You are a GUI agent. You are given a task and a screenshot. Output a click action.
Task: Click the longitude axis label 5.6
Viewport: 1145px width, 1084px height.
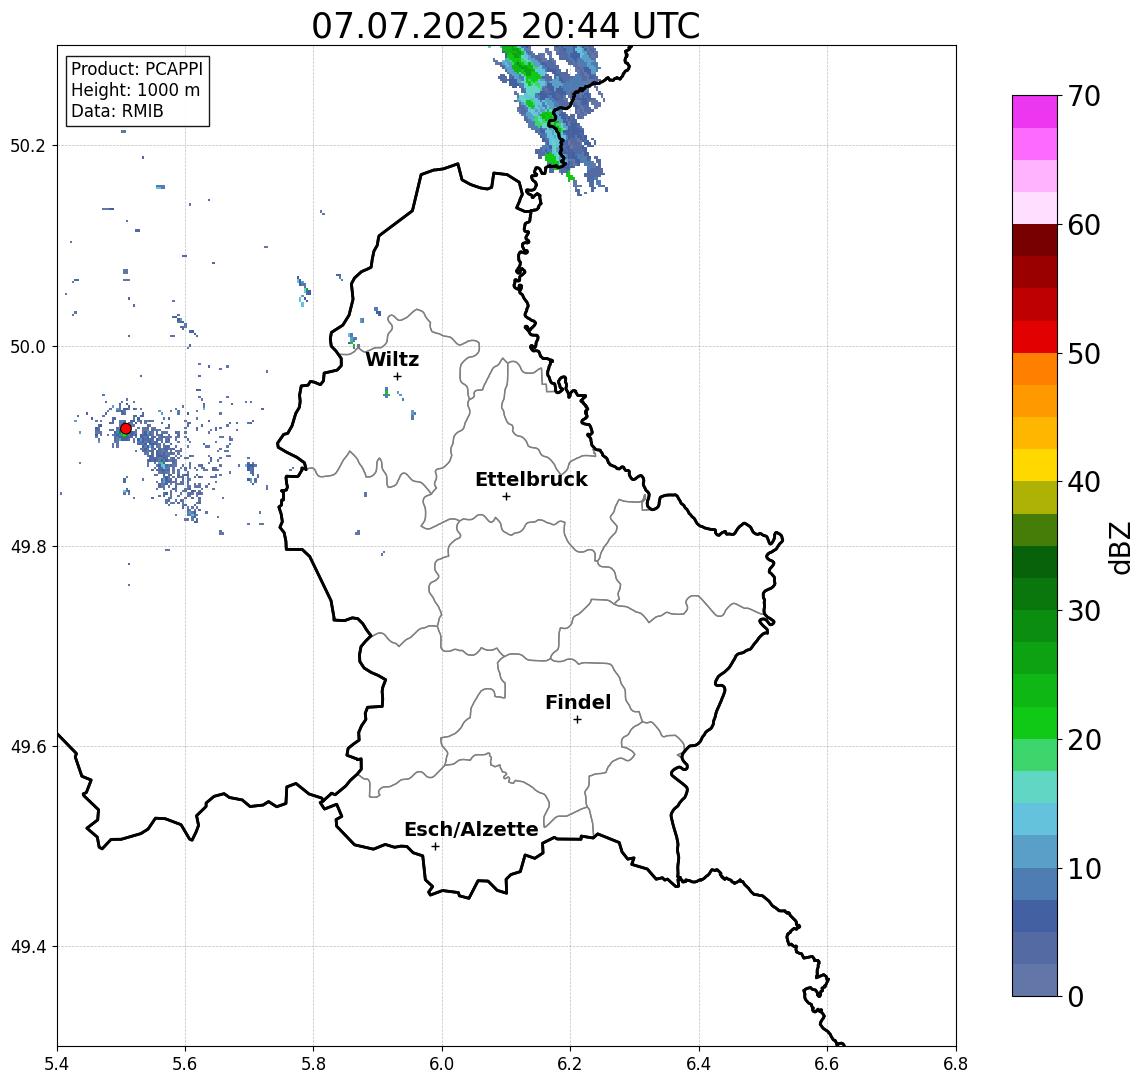(185, 1064)
